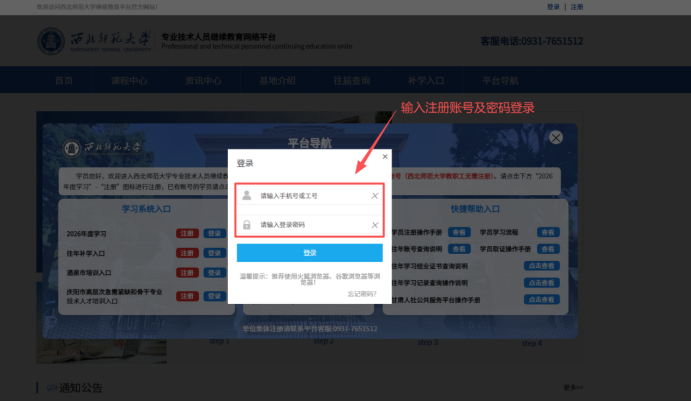Open the 基地介绍 navigation tab

click(277, 81)
